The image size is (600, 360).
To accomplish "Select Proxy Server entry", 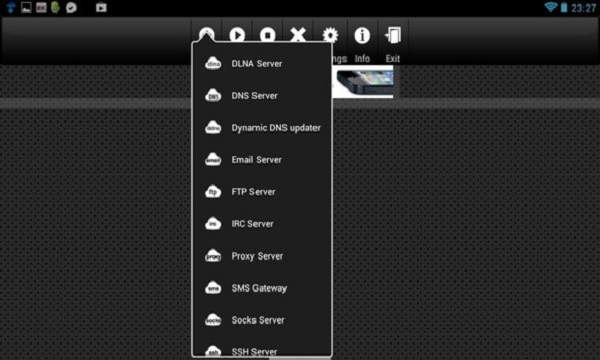I will tap(262, 256).
